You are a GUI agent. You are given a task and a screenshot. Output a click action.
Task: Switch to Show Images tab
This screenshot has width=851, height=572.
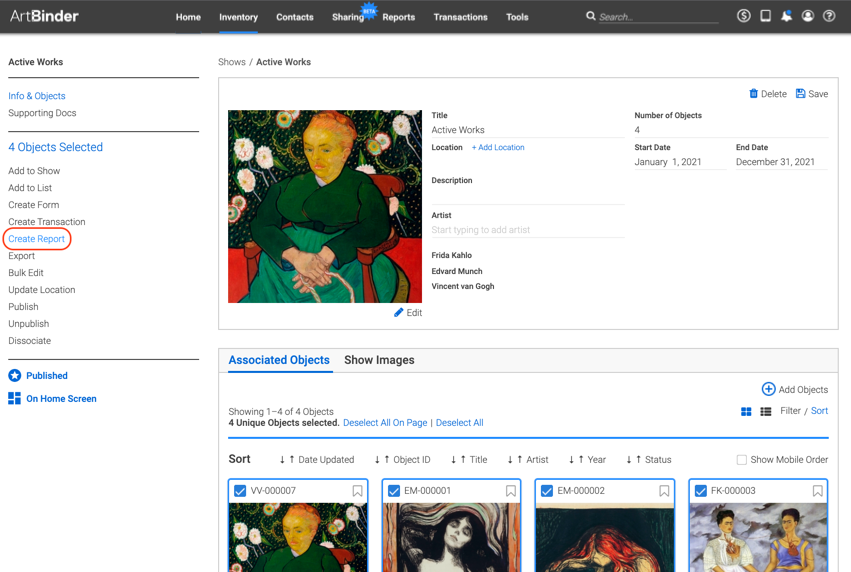379,360
